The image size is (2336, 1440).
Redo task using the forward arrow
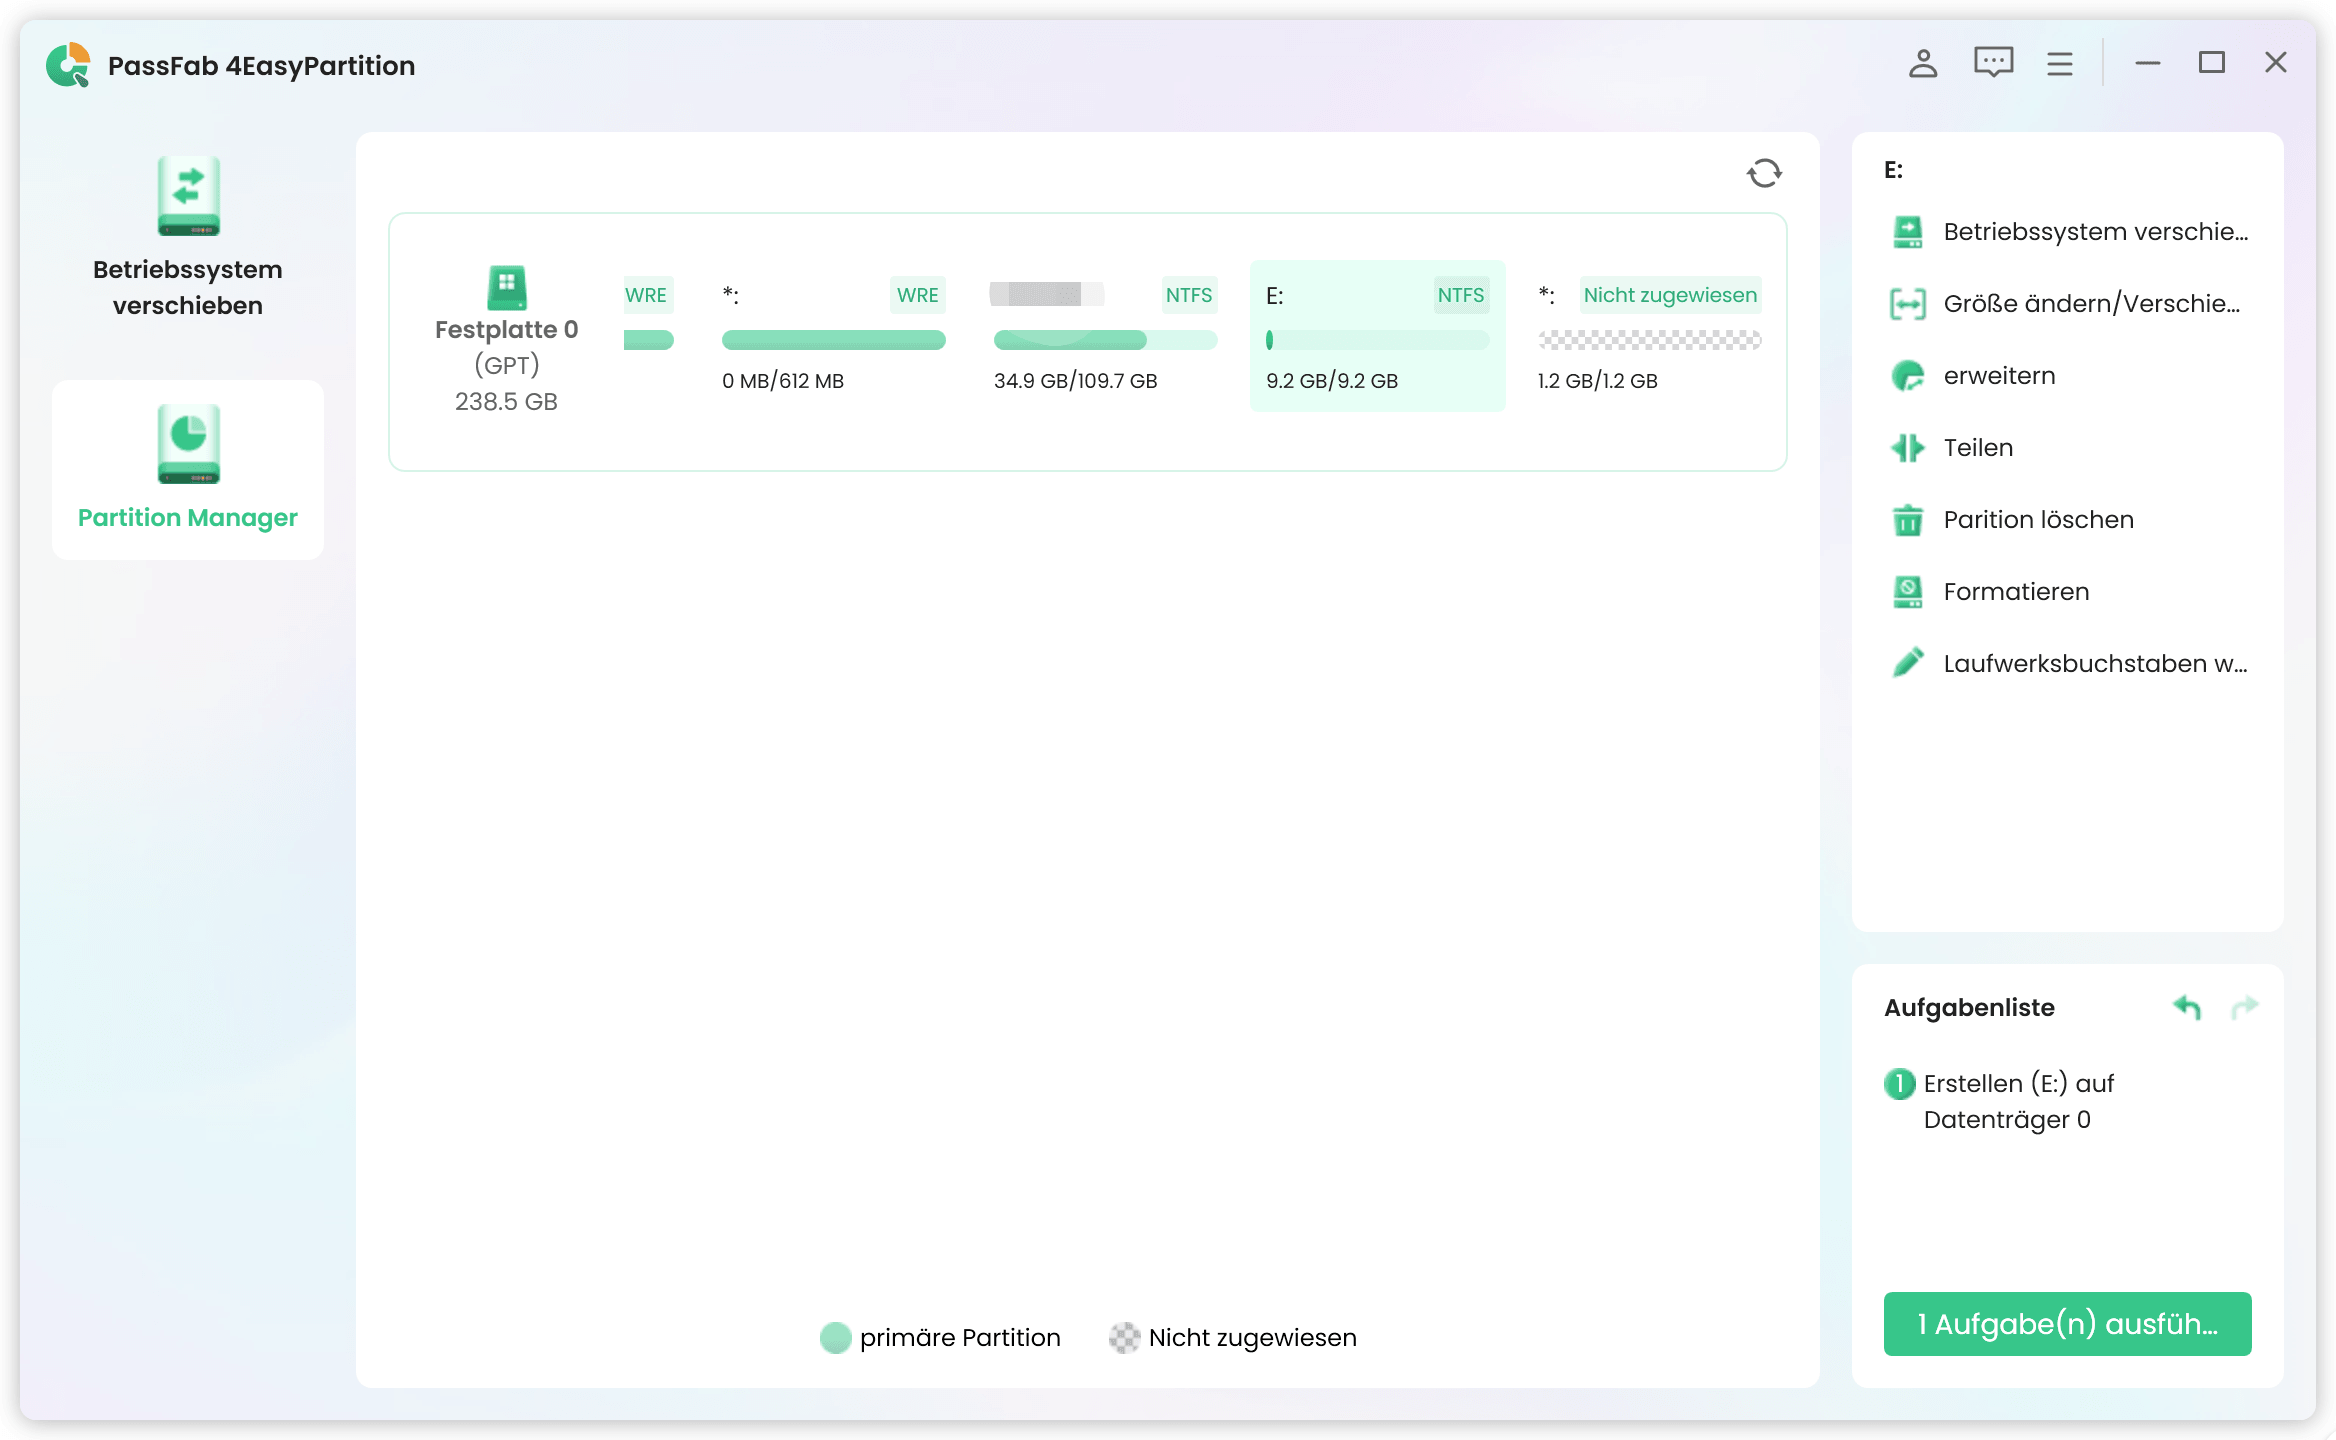2244,1007
